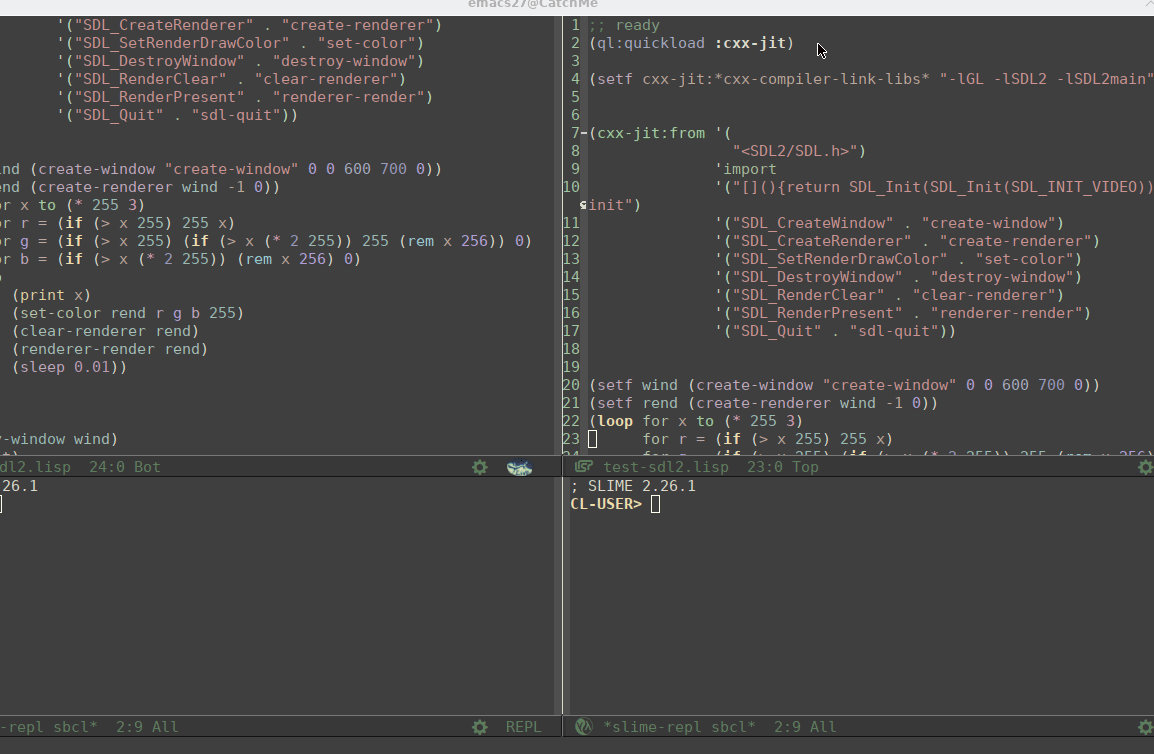Click the 'import' symbol on line 9
The height and width of the screenshot is (754, 1154).
pos(746,169)
